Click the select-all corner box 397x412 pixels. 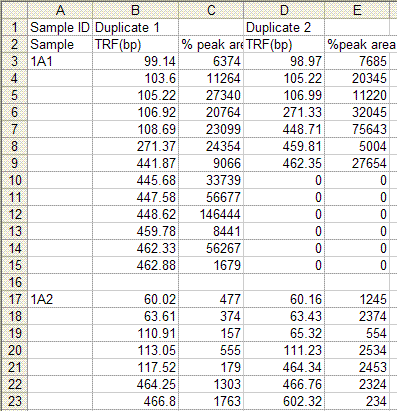[14, 10]
